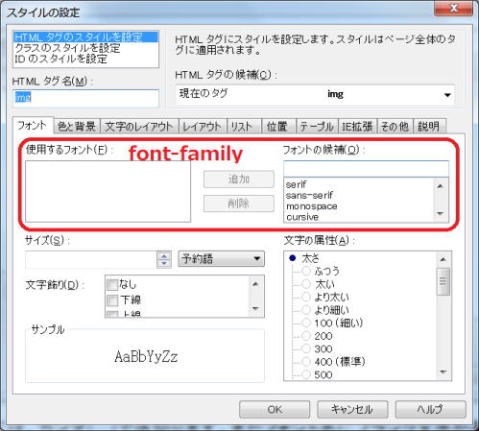Click 文字の属性 scrollbar thumb
Image resolution: width=479 pixels, height=431 pixels.
click(x=443, y=281)
